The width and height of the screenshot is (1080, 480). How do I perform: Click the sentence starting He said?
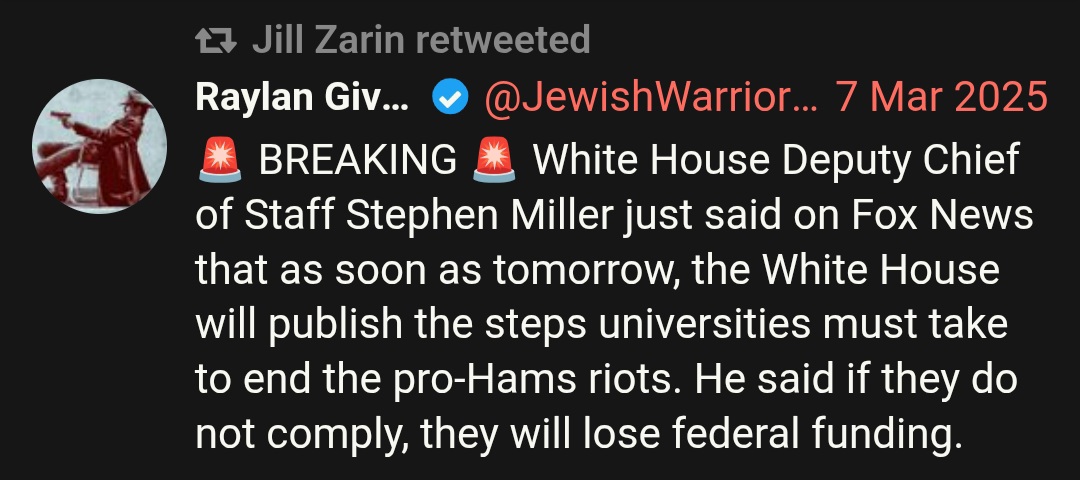point(579,406)
